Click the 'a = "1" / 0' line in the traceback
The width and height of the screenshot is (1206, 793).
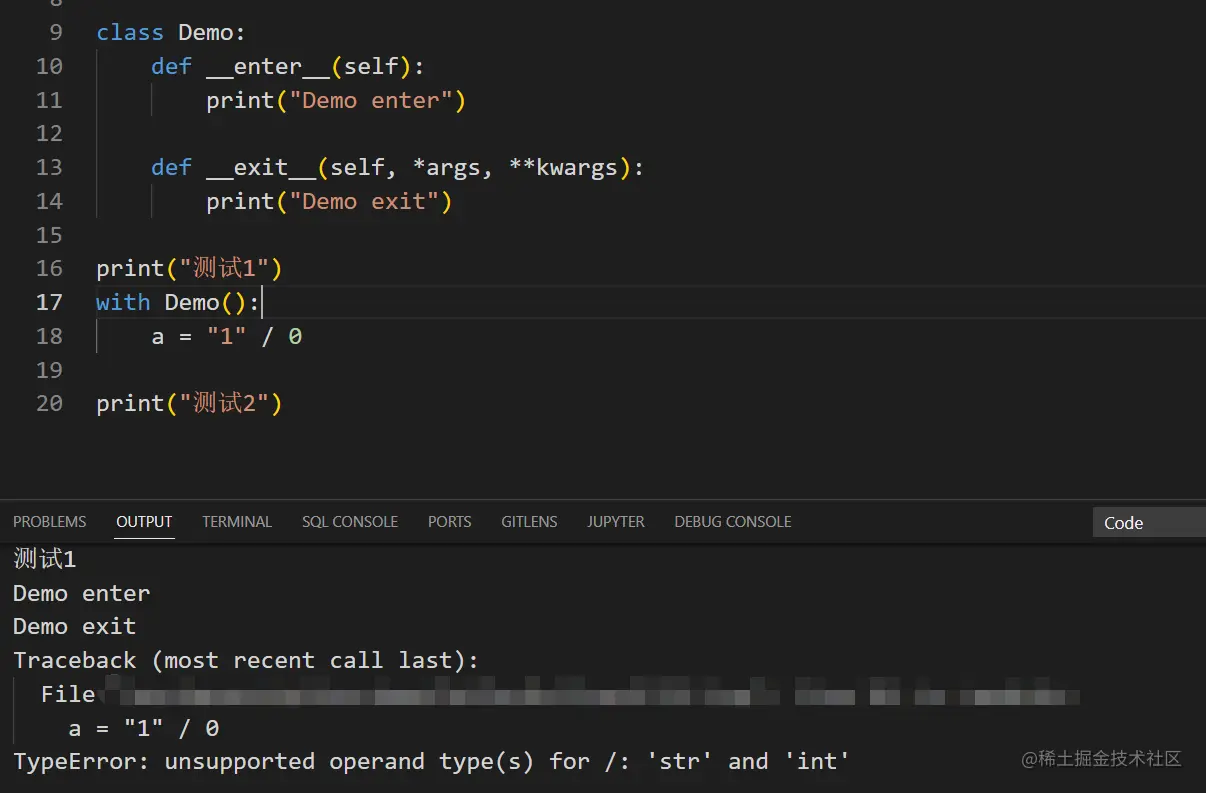tap(144, 728)
